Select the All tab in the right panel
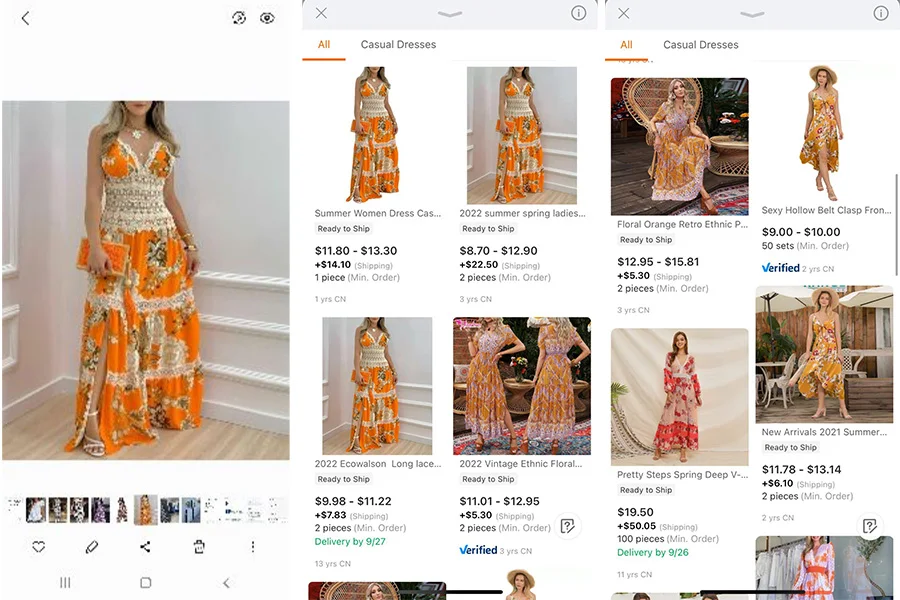This screenshot has height=600, width=900. click(626, 44)
